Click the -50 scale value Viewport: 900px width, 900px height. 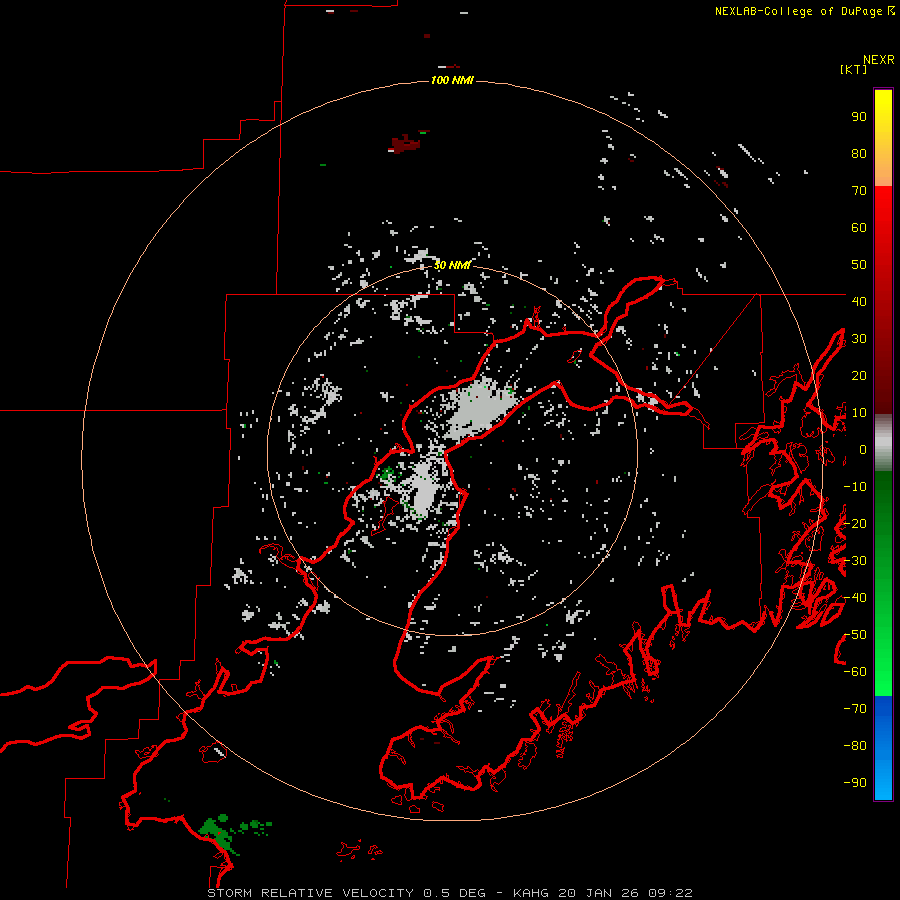pyautogui.click(x=855, y=634)
